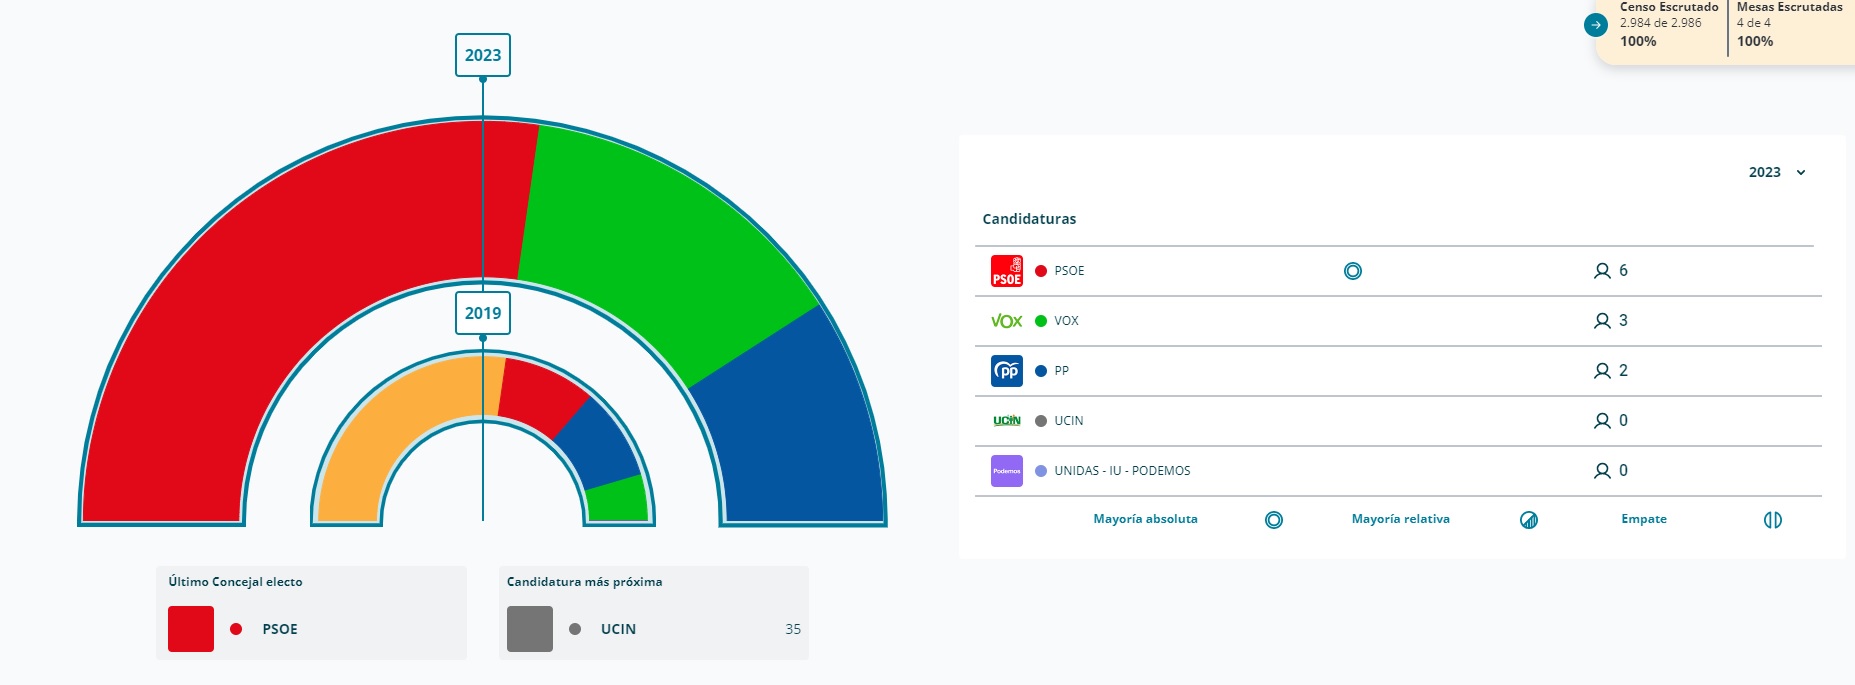Click the person icon in UNIDAS - IU - PODEMOS row
This screenshot has height=685, width=1855.
(x=1602, y=471)
